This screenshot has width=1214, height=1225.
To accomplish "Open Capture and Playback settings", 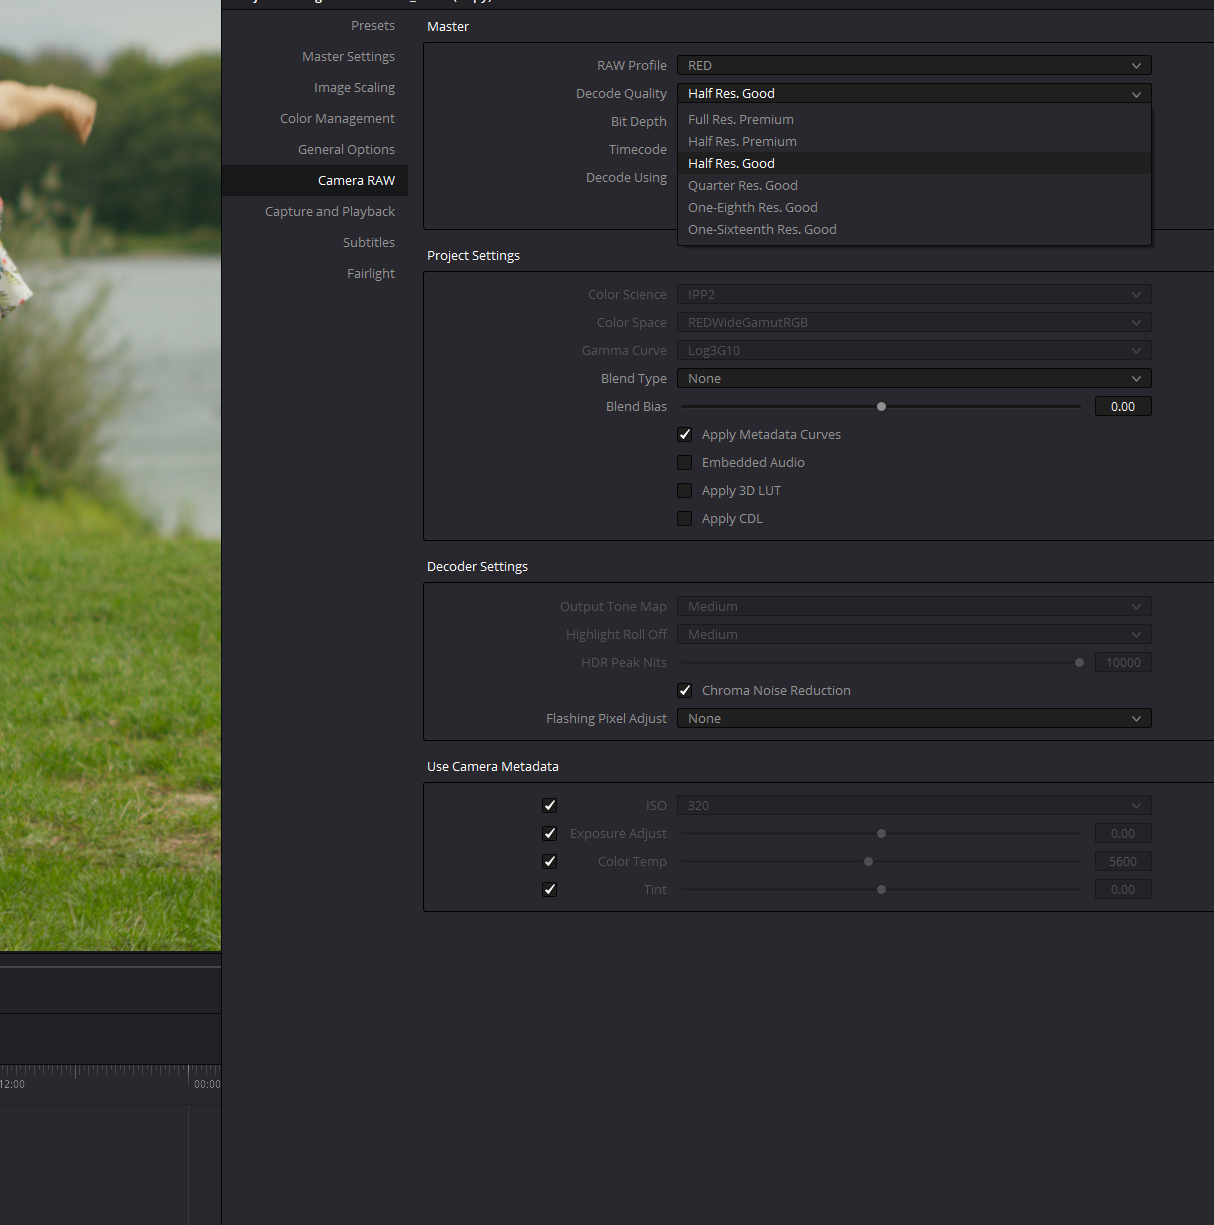I will pyautogui.click(x=330, y=211).
